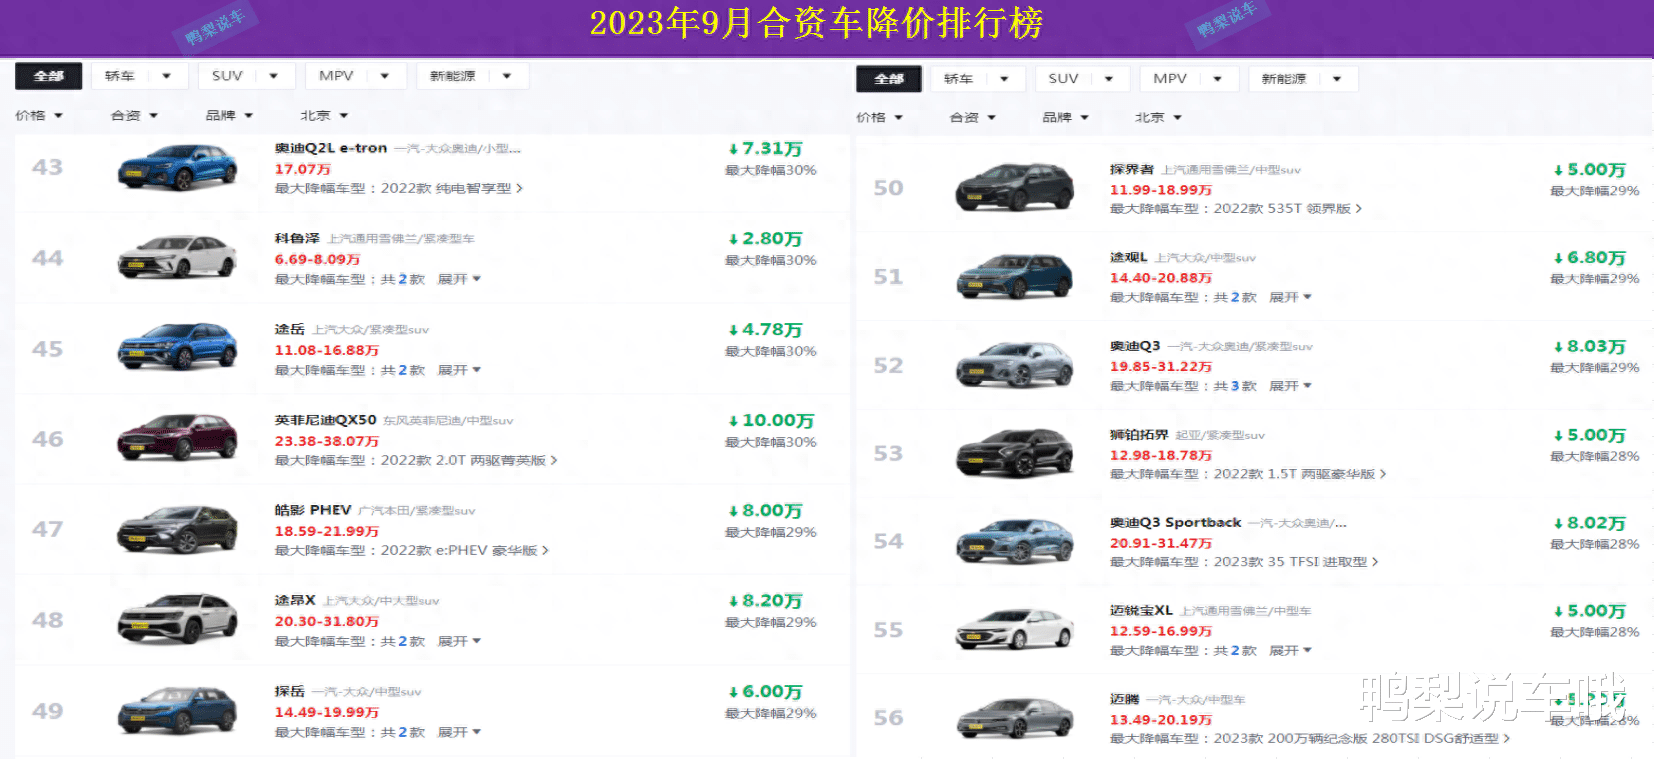
Task: Click the price range 14.40-20.88万
Action: pos(1161,277)
